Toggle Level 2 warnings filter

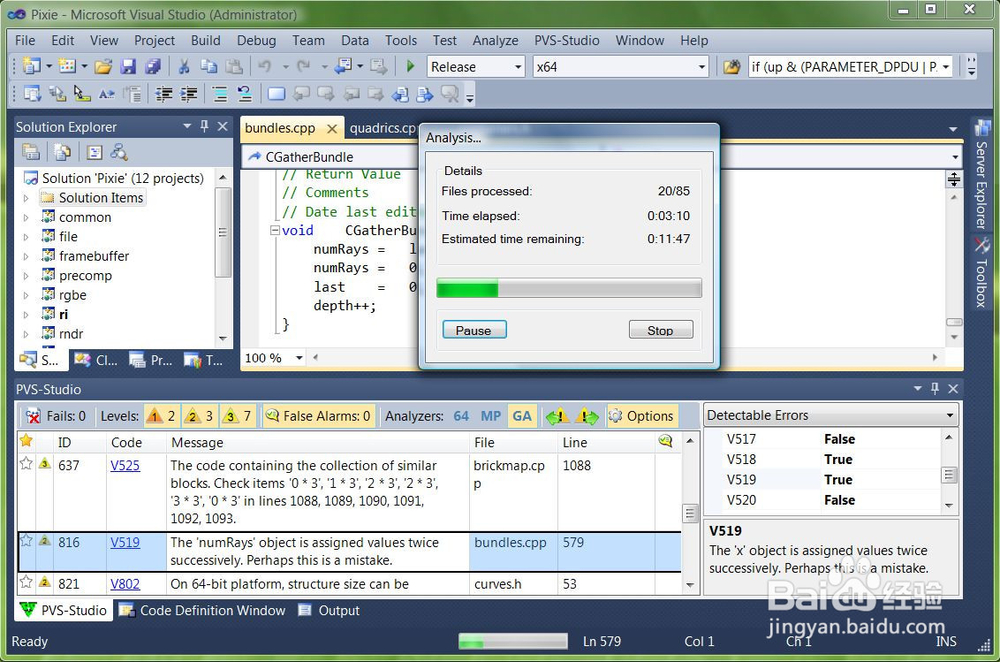(x=199, y=416)
